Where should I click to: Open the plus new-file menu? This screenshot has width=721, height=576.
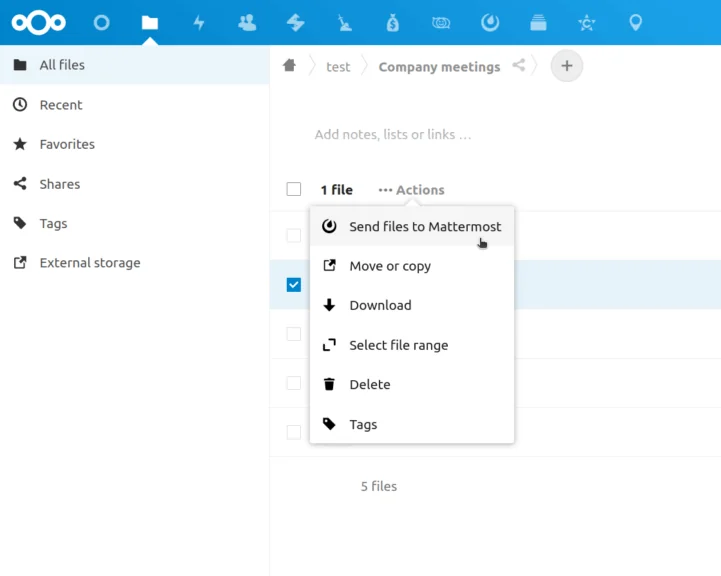[567, 66]
